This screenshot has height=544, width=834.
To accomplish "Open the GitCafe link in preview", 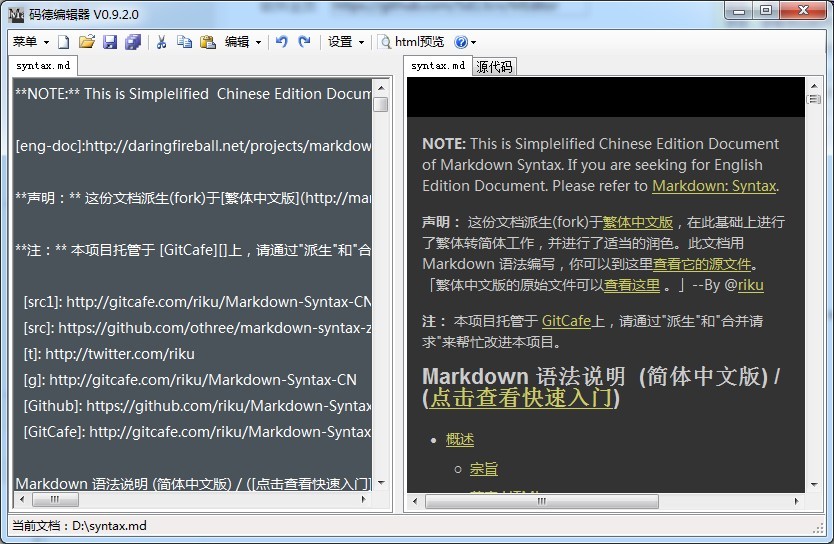I will [566, 321].
